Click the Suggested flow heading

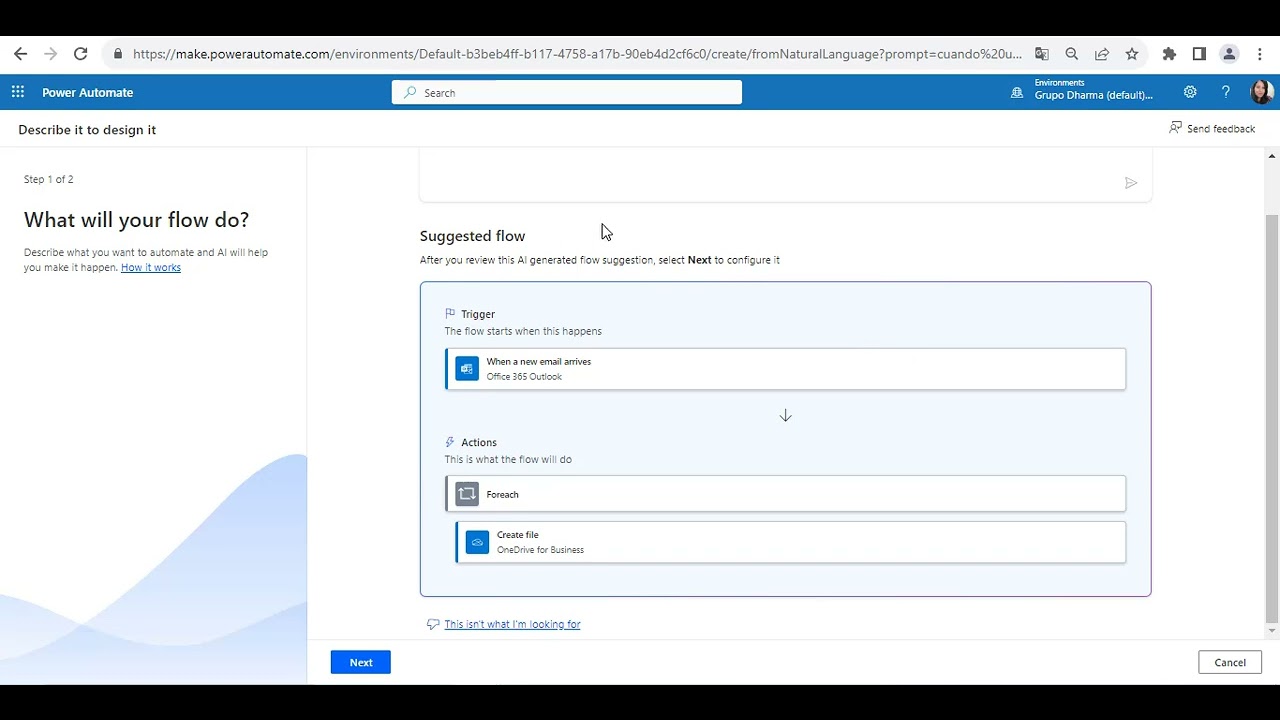[x=472, y=236]
